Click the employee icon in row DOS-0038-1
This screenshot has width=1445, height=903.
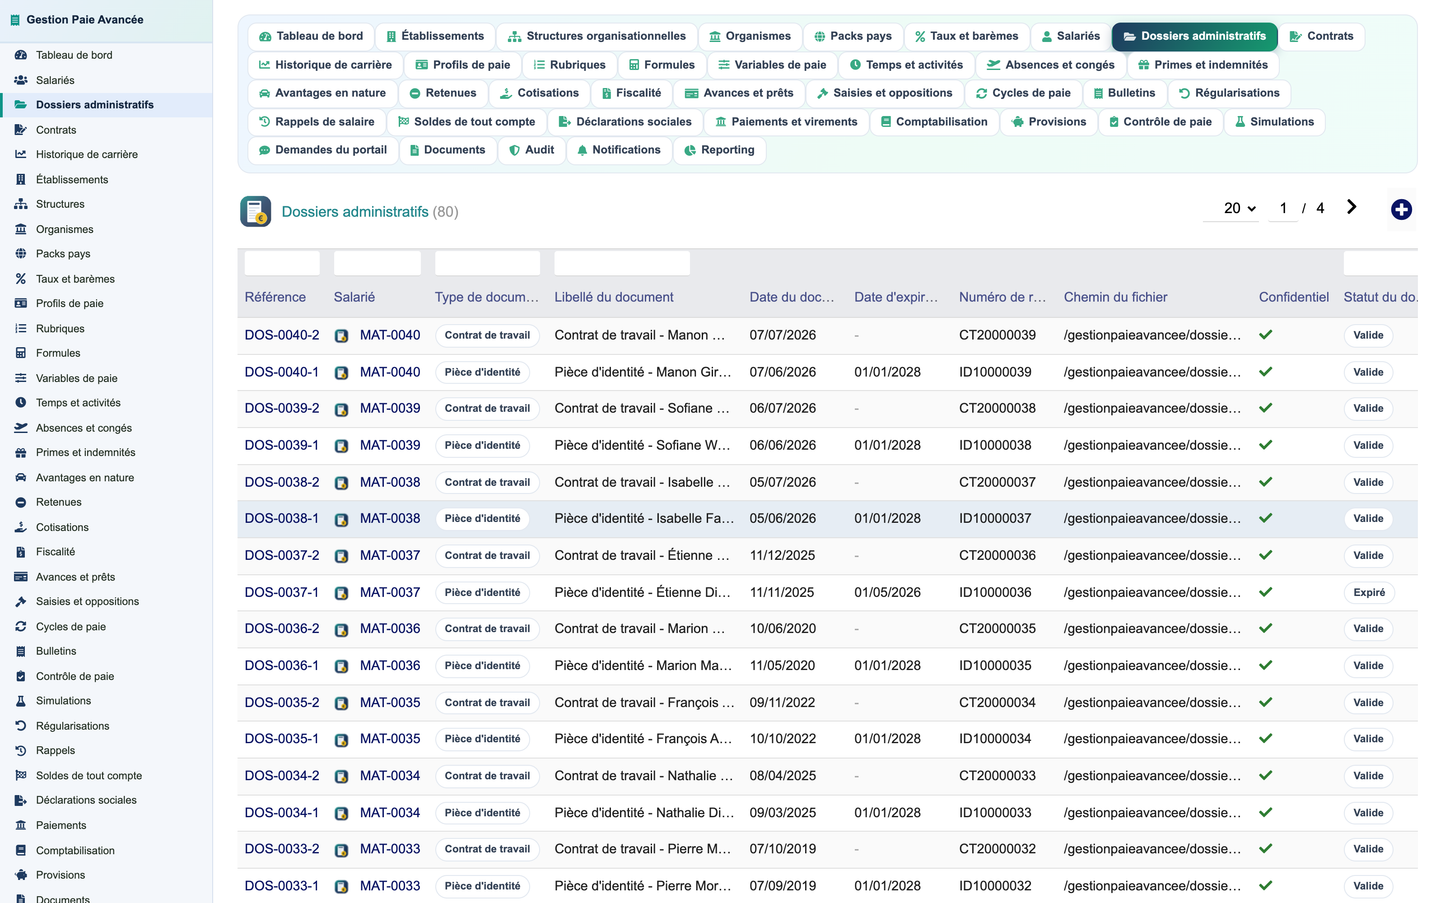point(341,520)
